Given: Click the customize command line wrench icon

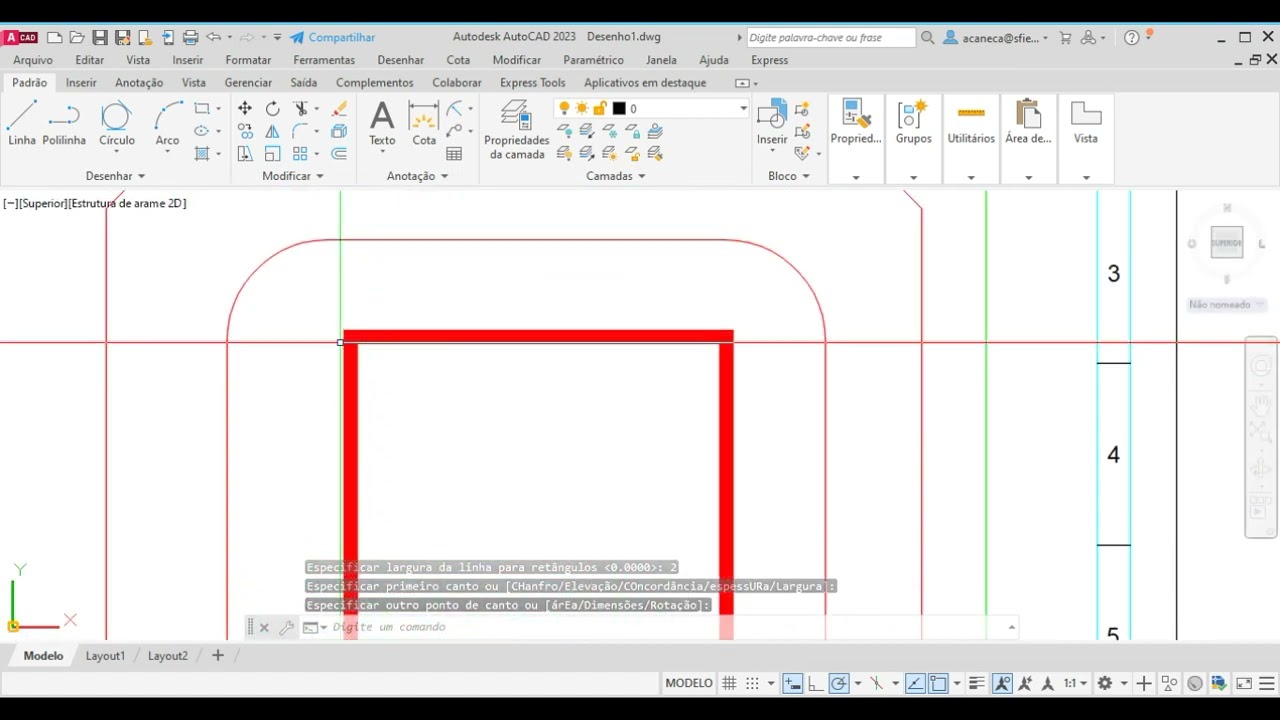Looking at the screenshot, I should click(286, 627).
